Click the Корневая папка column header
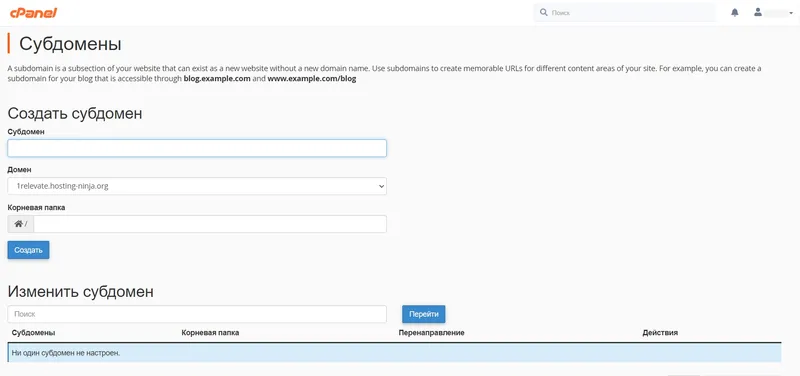The height and width of the screenshot is (376, 800). [210, 333]
